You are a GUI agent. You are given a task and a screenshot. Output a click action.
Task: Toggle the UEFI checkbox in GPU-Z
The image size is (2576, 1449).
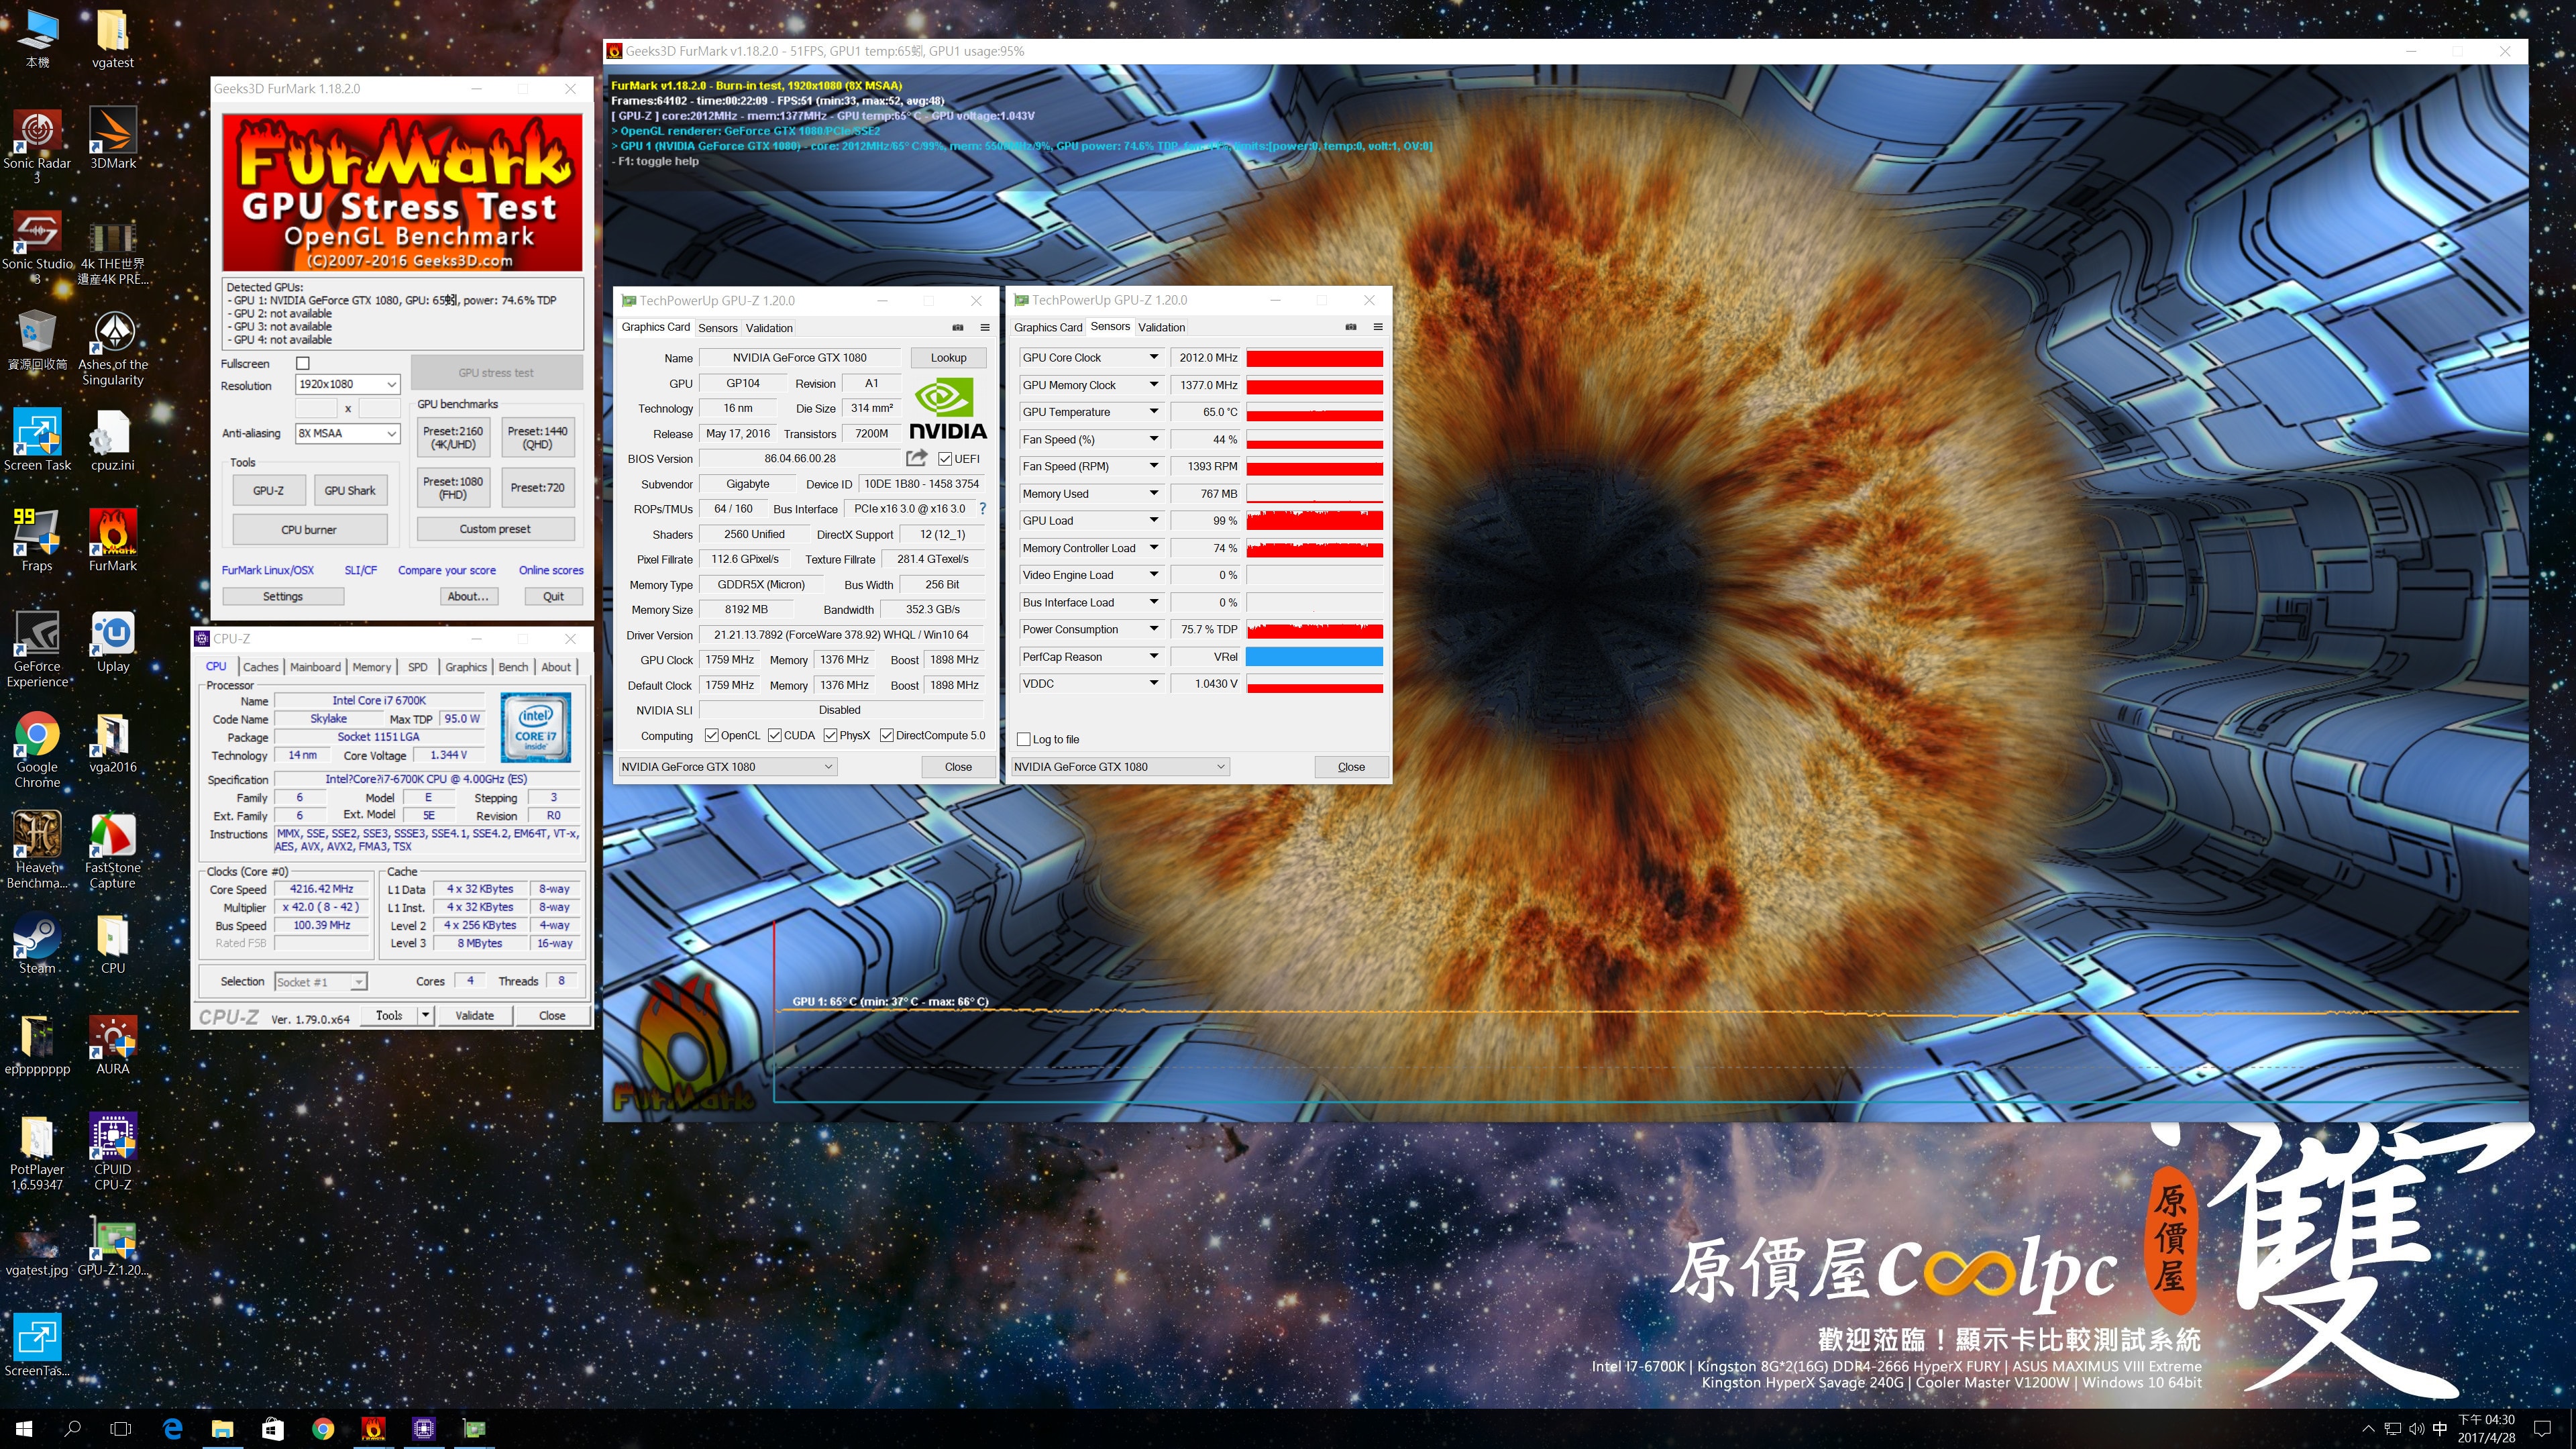945,459
